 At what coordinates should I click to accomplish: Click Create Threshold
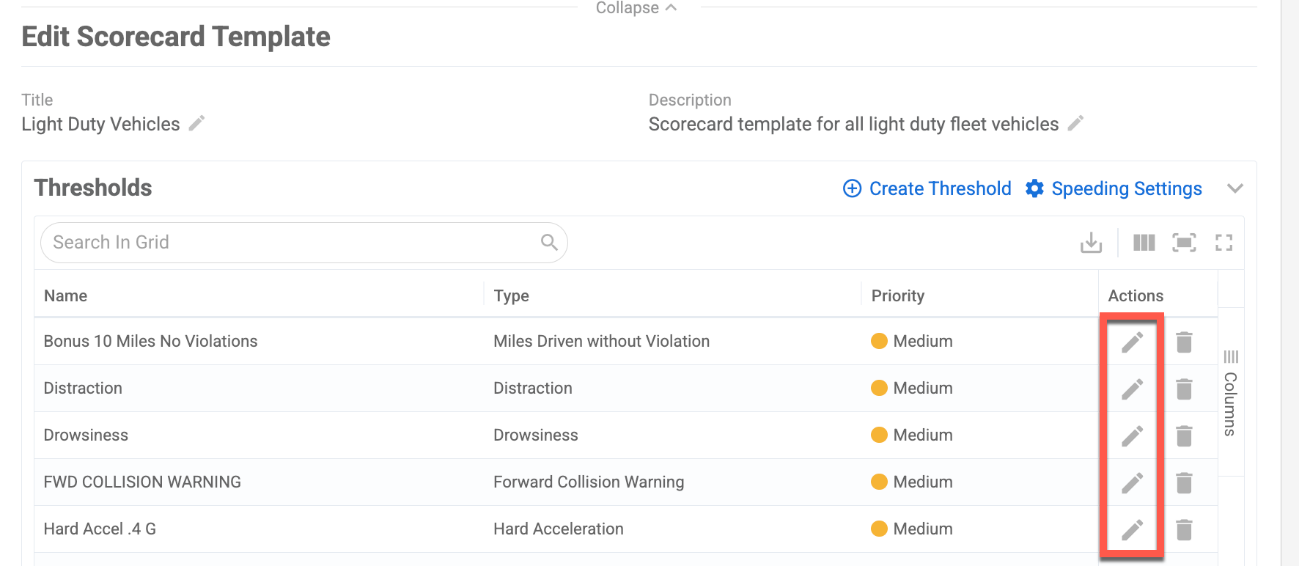tap(927, 189)
